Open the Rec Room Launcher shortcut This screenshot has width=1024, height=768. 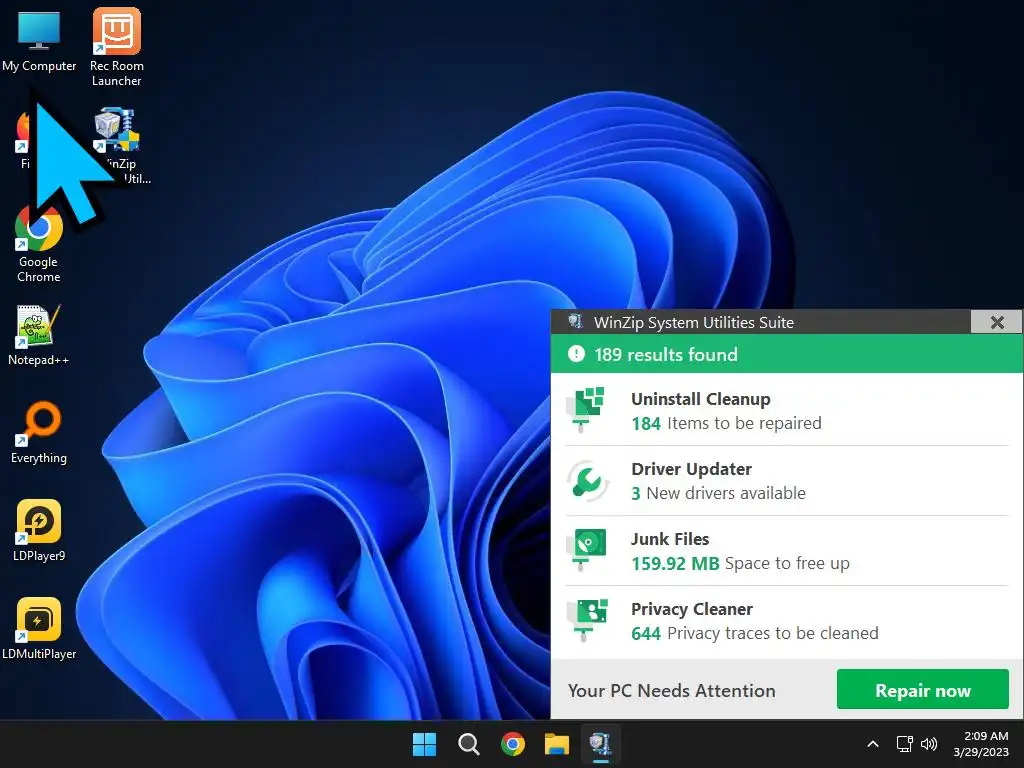(117, 46)
